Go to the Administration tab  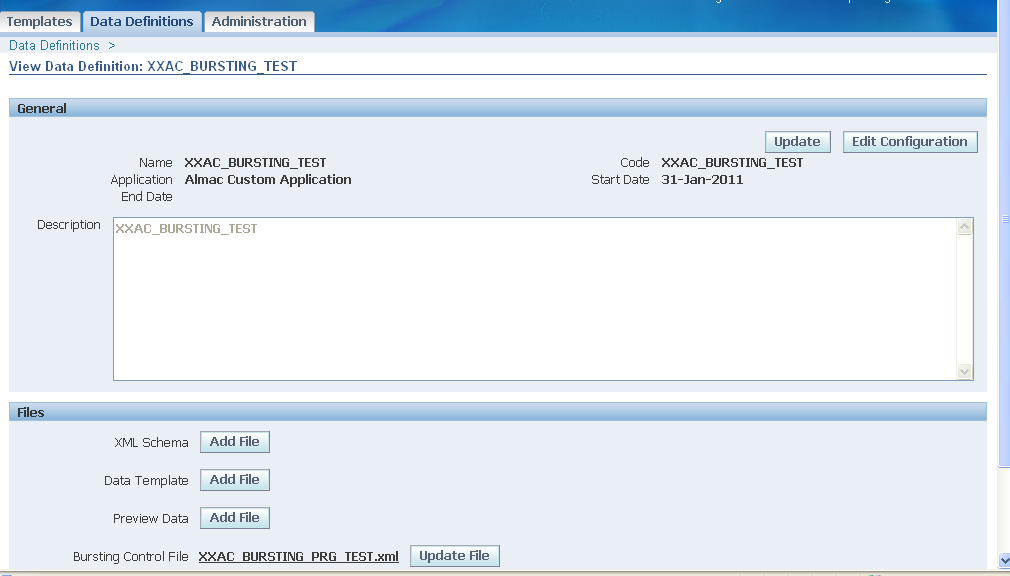[x=259, y=21]
